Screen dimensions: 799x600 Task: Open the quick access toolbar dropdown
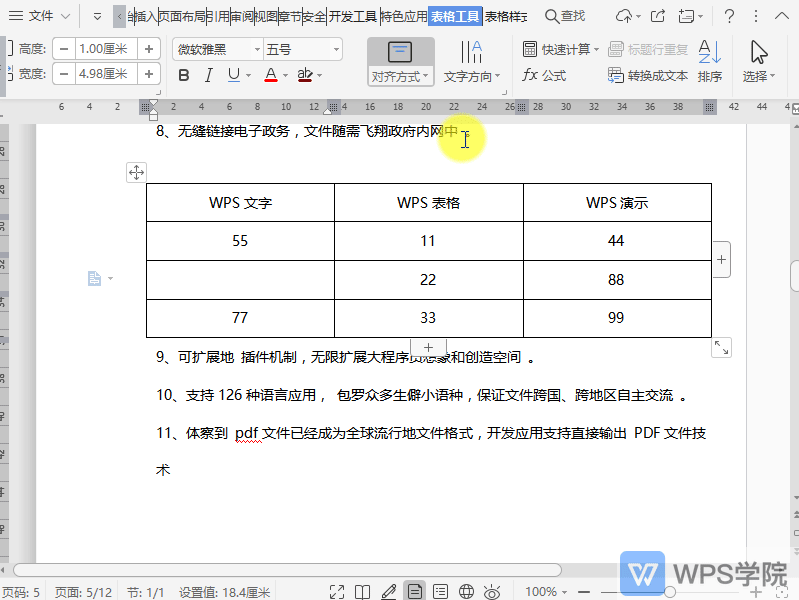[97, 17]
